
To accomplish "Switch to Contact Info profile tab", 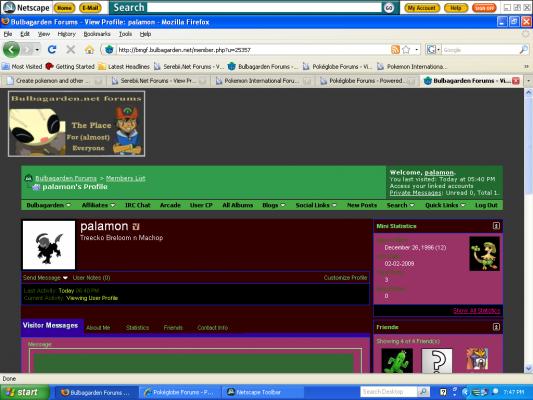I will (x=212, y=328).
